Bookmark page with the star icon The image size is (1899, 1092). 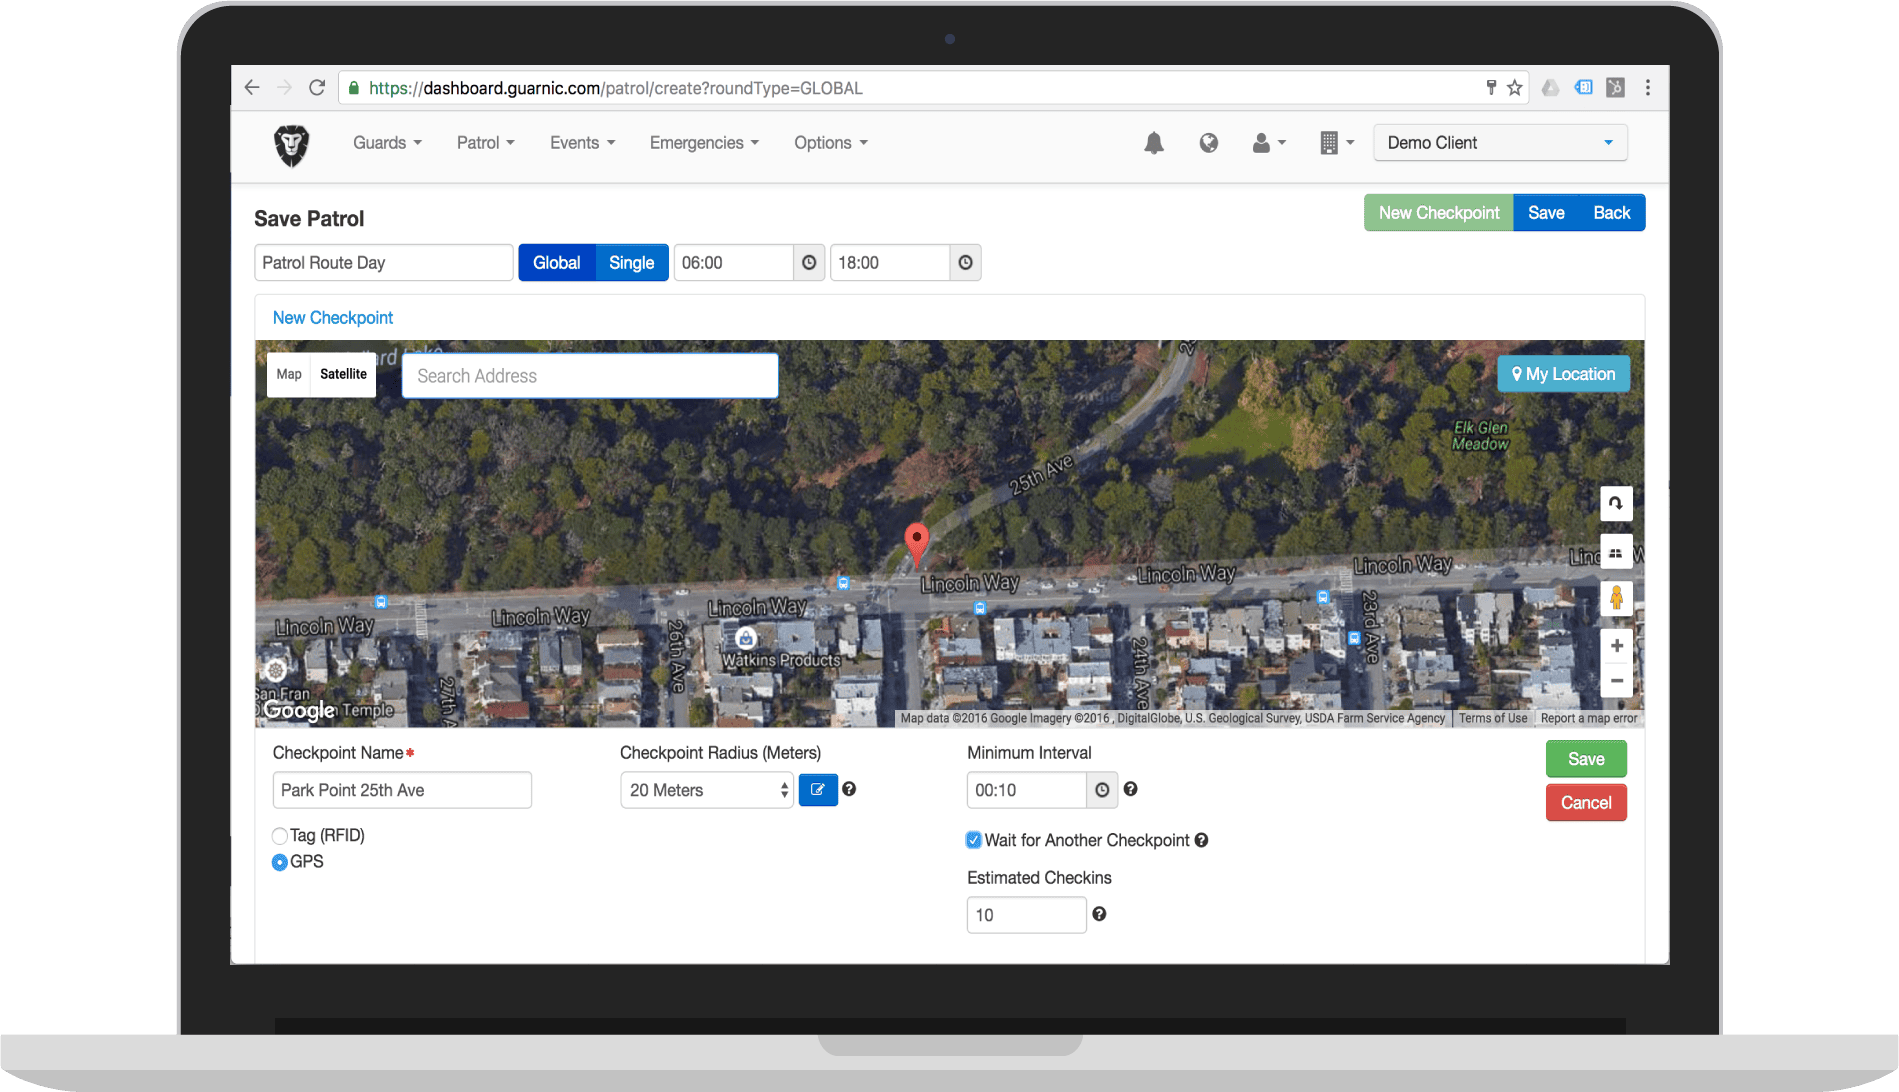coord(1514,88)
